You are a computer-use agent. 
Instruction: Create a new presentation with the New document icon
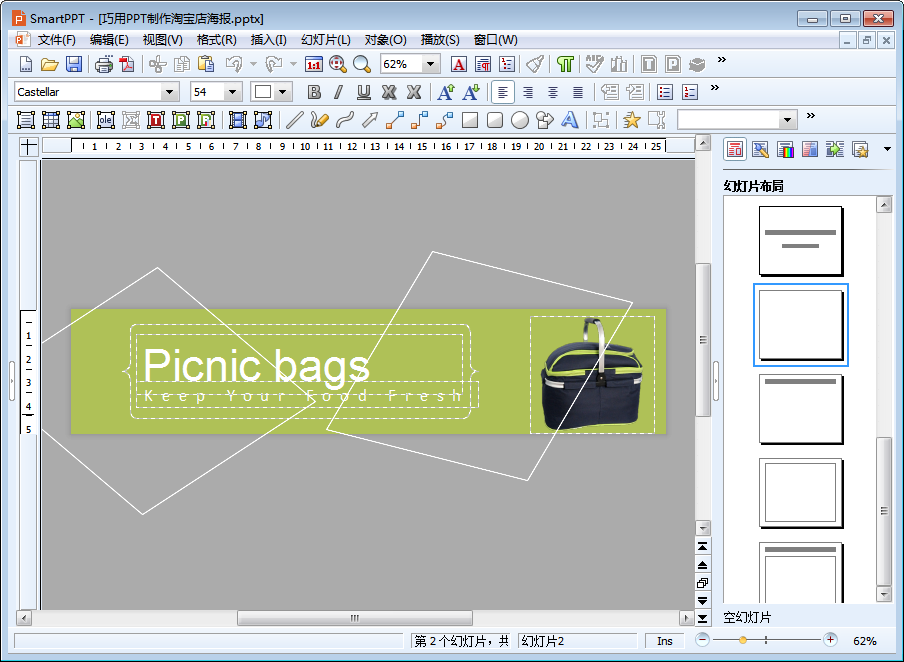[25, 64]
